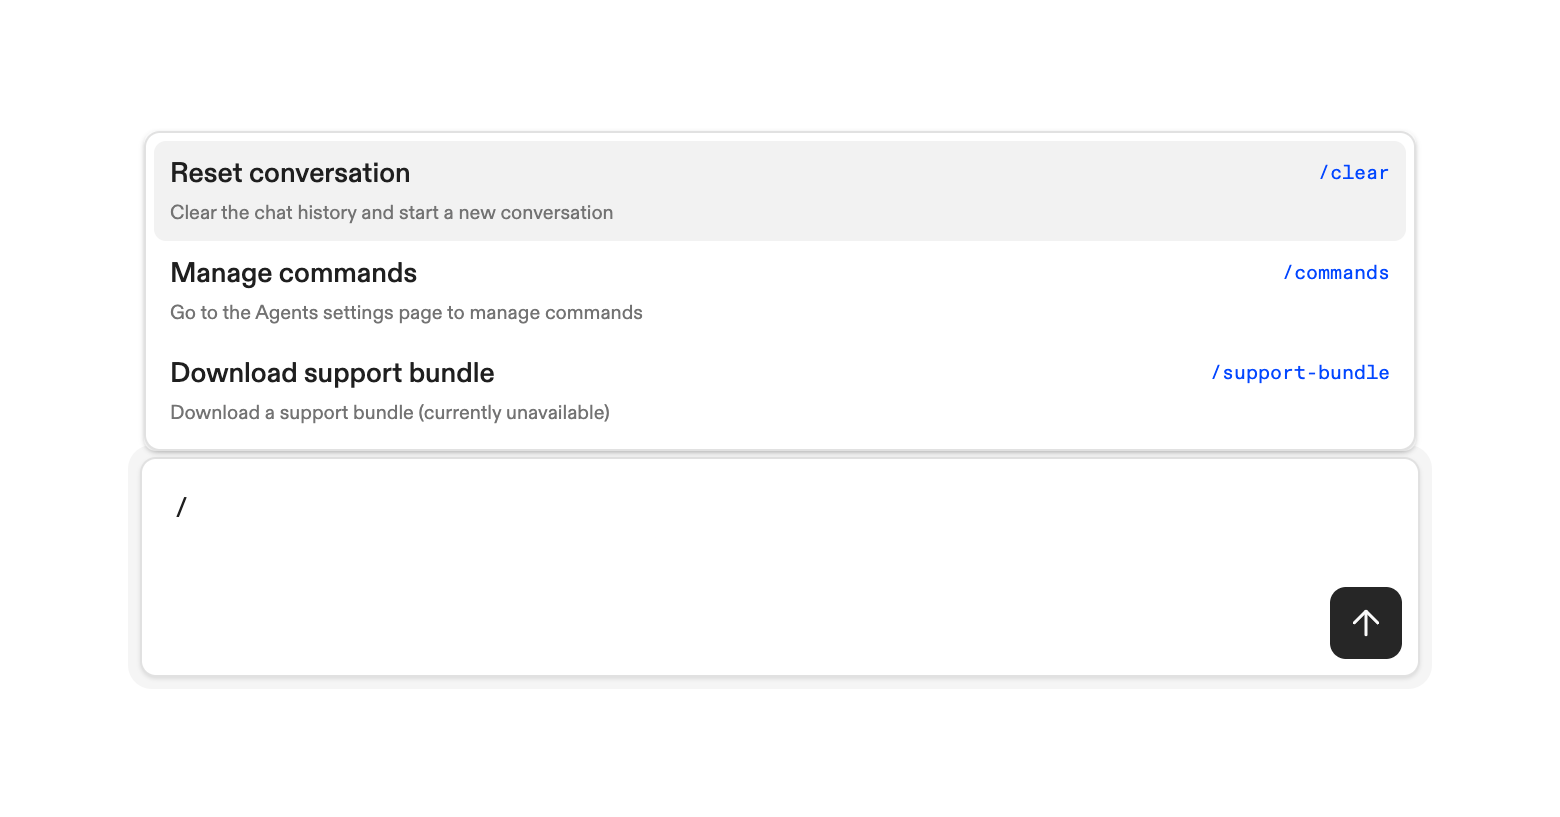
Task: Click the typed slash character in the input
Action: point(181,508)
